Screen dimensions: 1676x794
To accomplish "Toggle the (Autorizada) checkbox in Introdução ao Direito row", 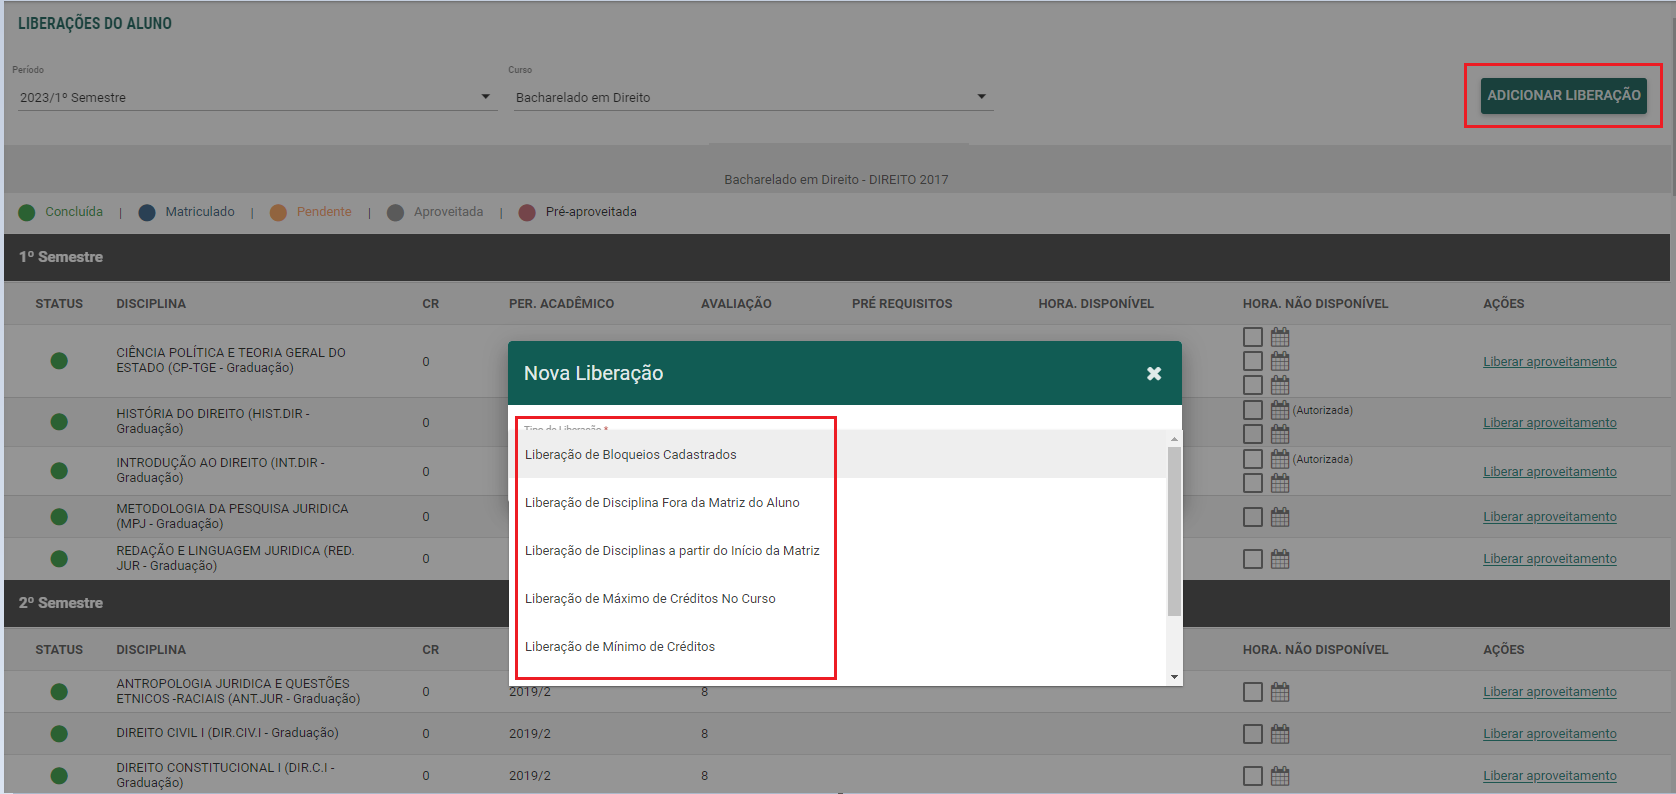I will click(1253, 459).
